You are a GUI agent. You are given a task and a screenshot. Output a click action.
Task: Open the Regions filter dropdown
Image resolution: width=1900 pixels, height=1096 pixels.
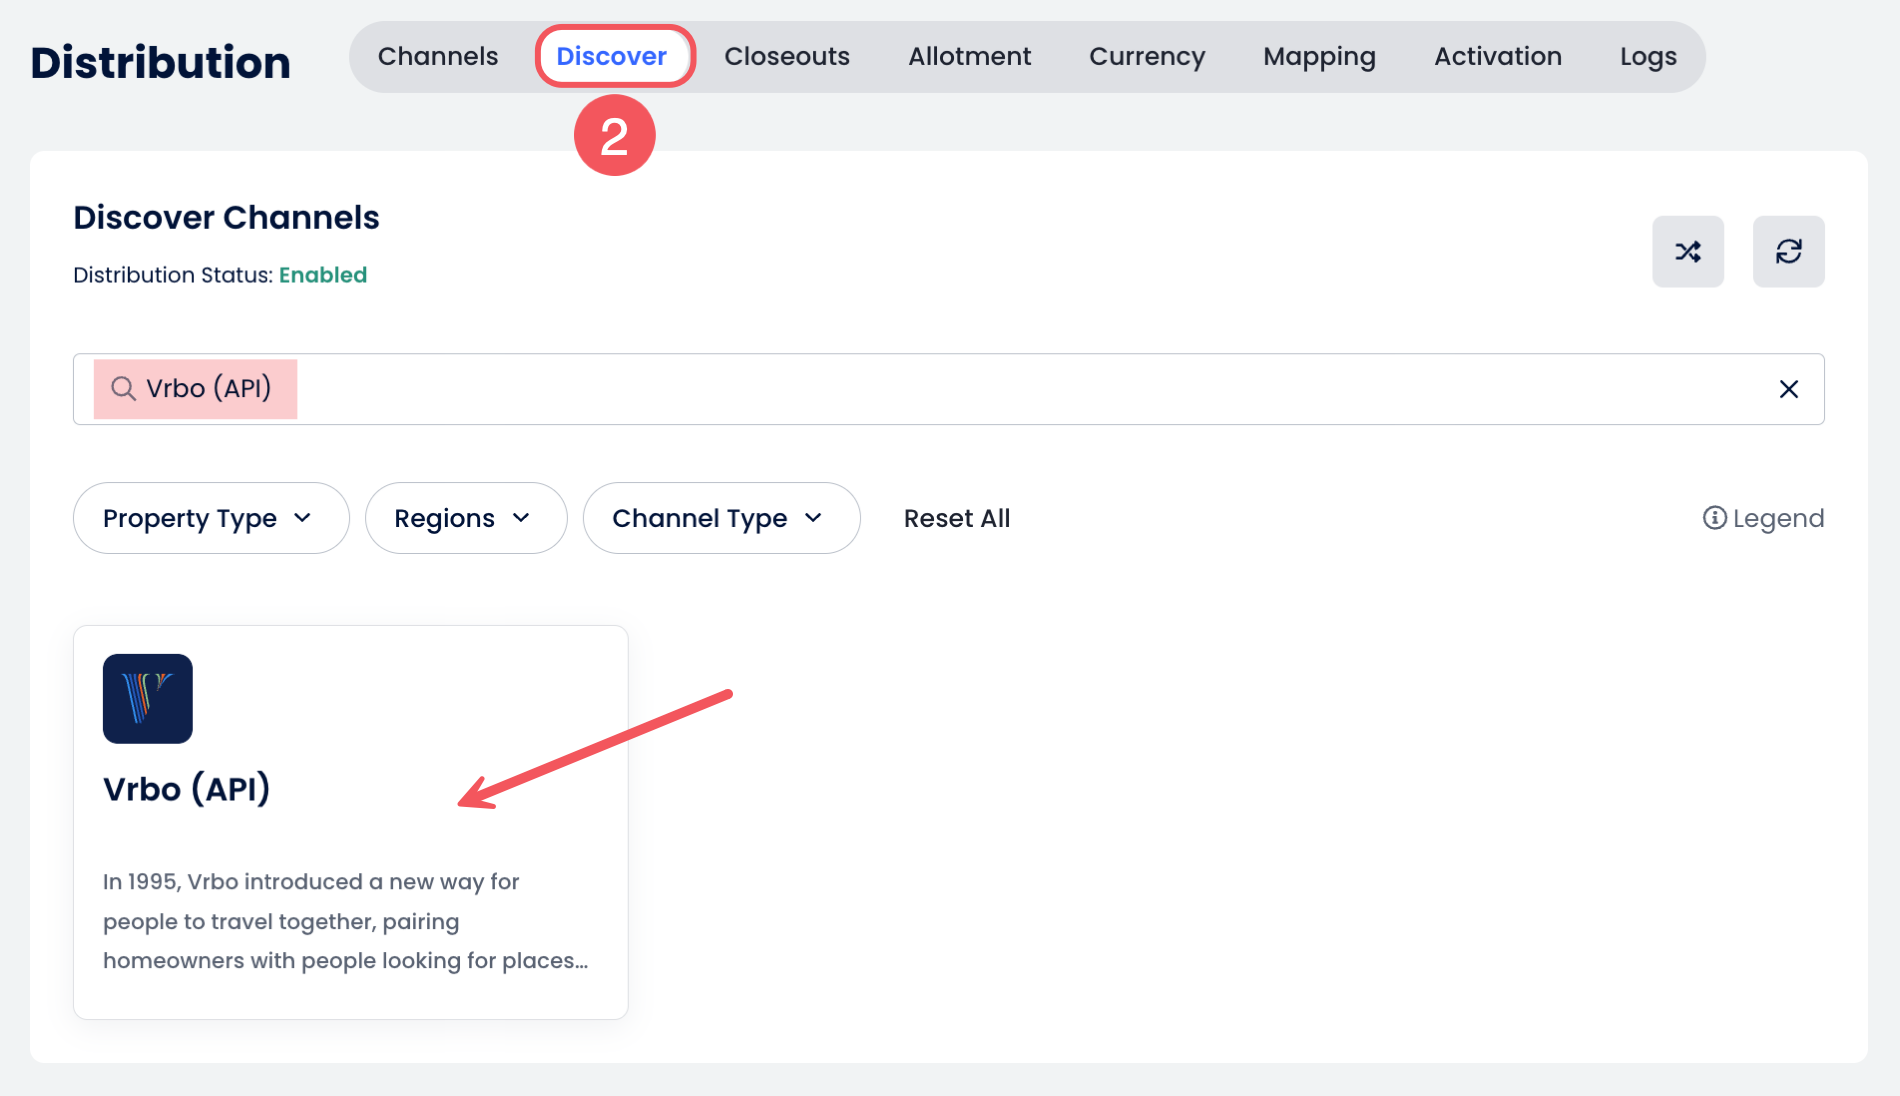coord(465,518)
